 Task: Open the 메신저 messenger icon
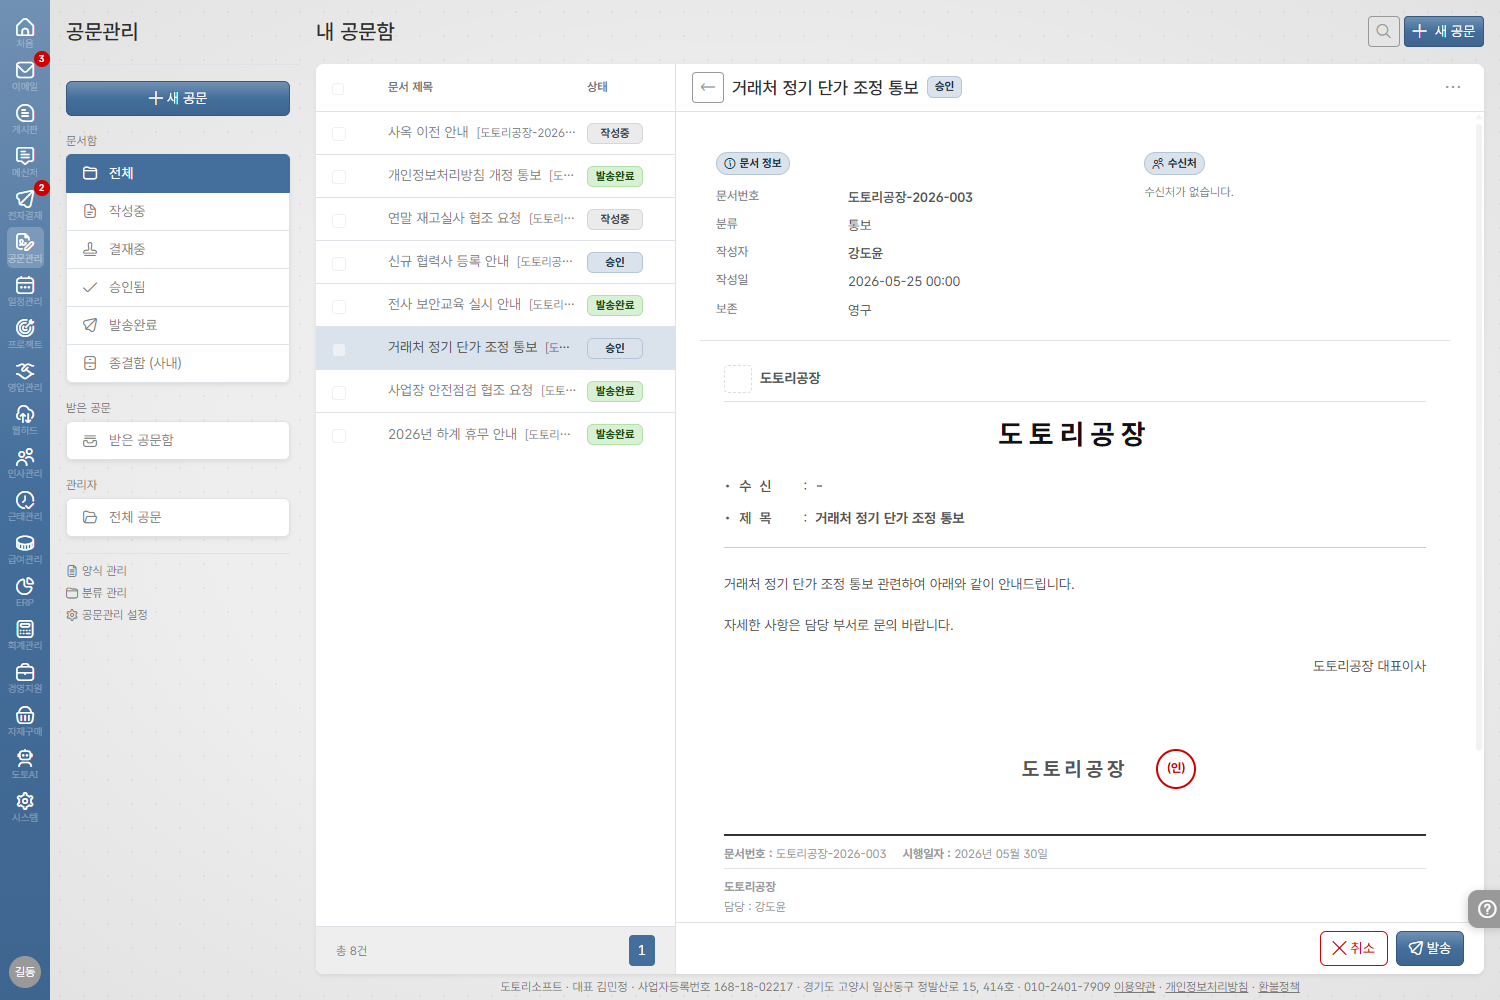click(x=25, y=161)
